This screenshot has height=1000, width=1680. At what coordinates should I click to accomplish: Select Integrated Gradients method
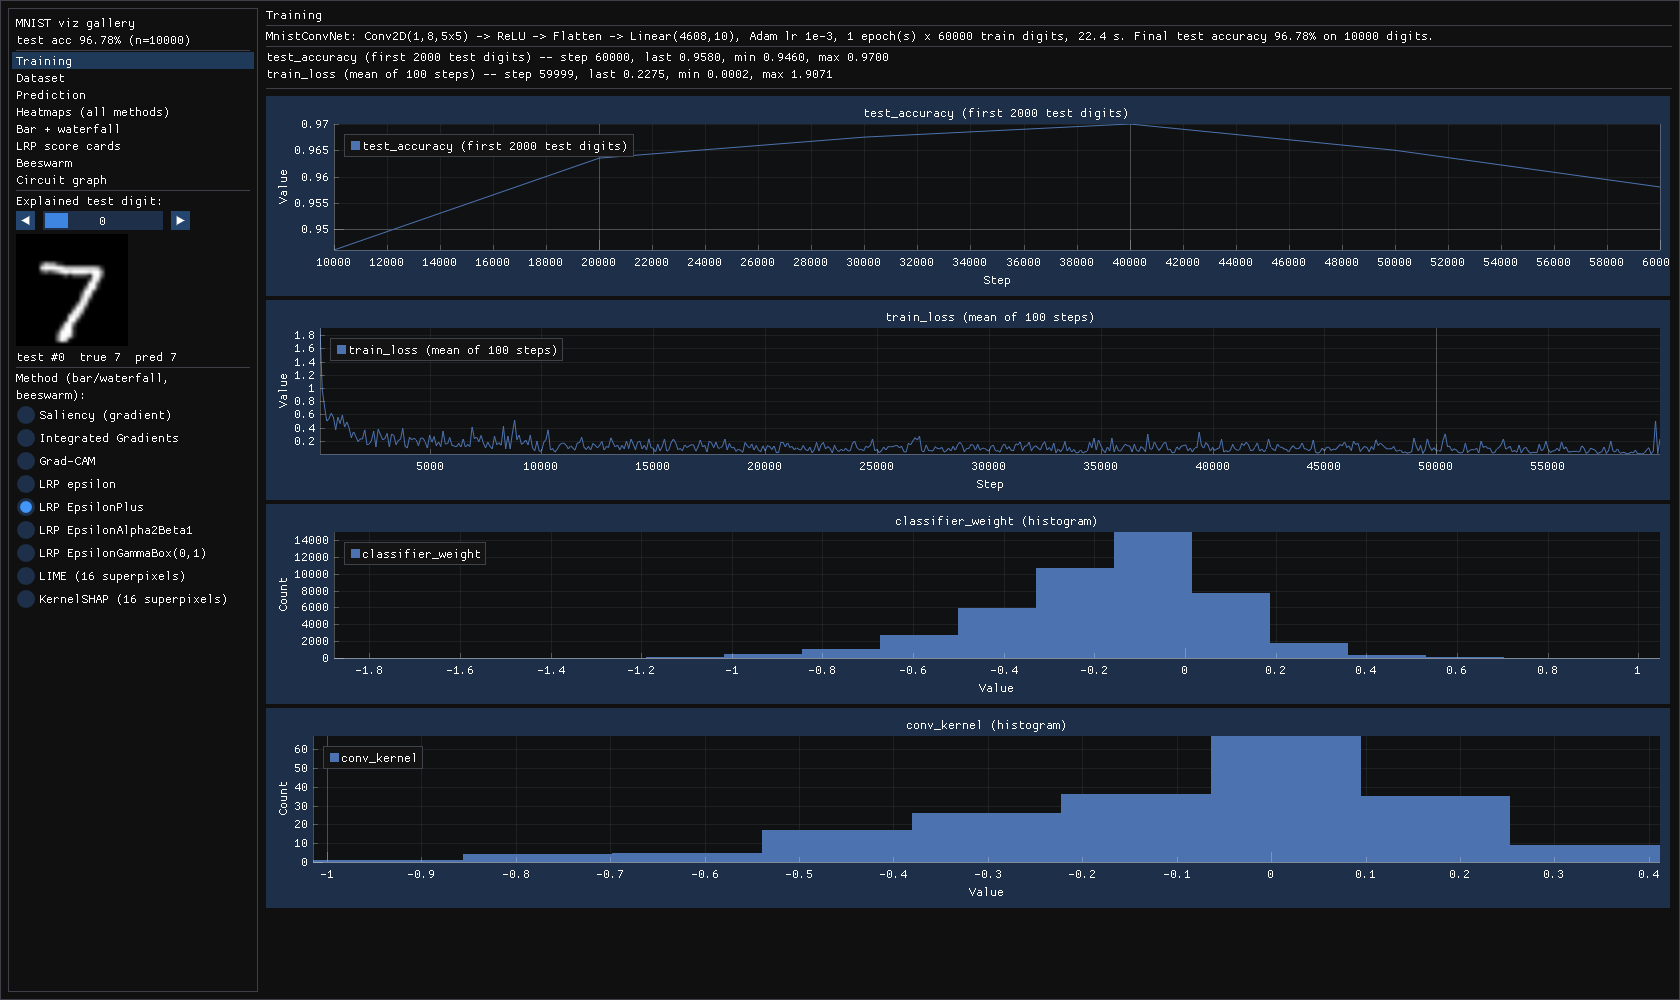click(x=98, y=438)
